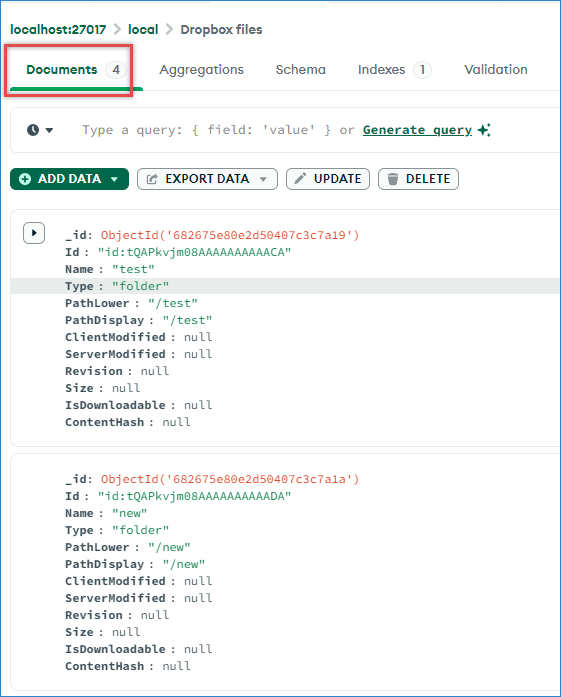561x697 pixels.
Task: Switch to the Aggregations tab
Action: tap(201, 69)
